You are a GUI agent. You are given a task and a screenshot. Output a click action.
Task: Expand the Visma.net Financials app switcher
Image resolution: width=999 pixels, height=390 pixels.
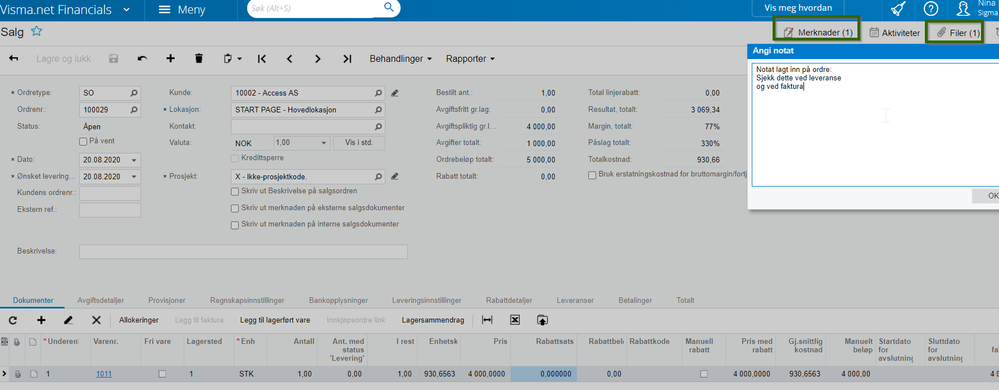coord(127,10)
